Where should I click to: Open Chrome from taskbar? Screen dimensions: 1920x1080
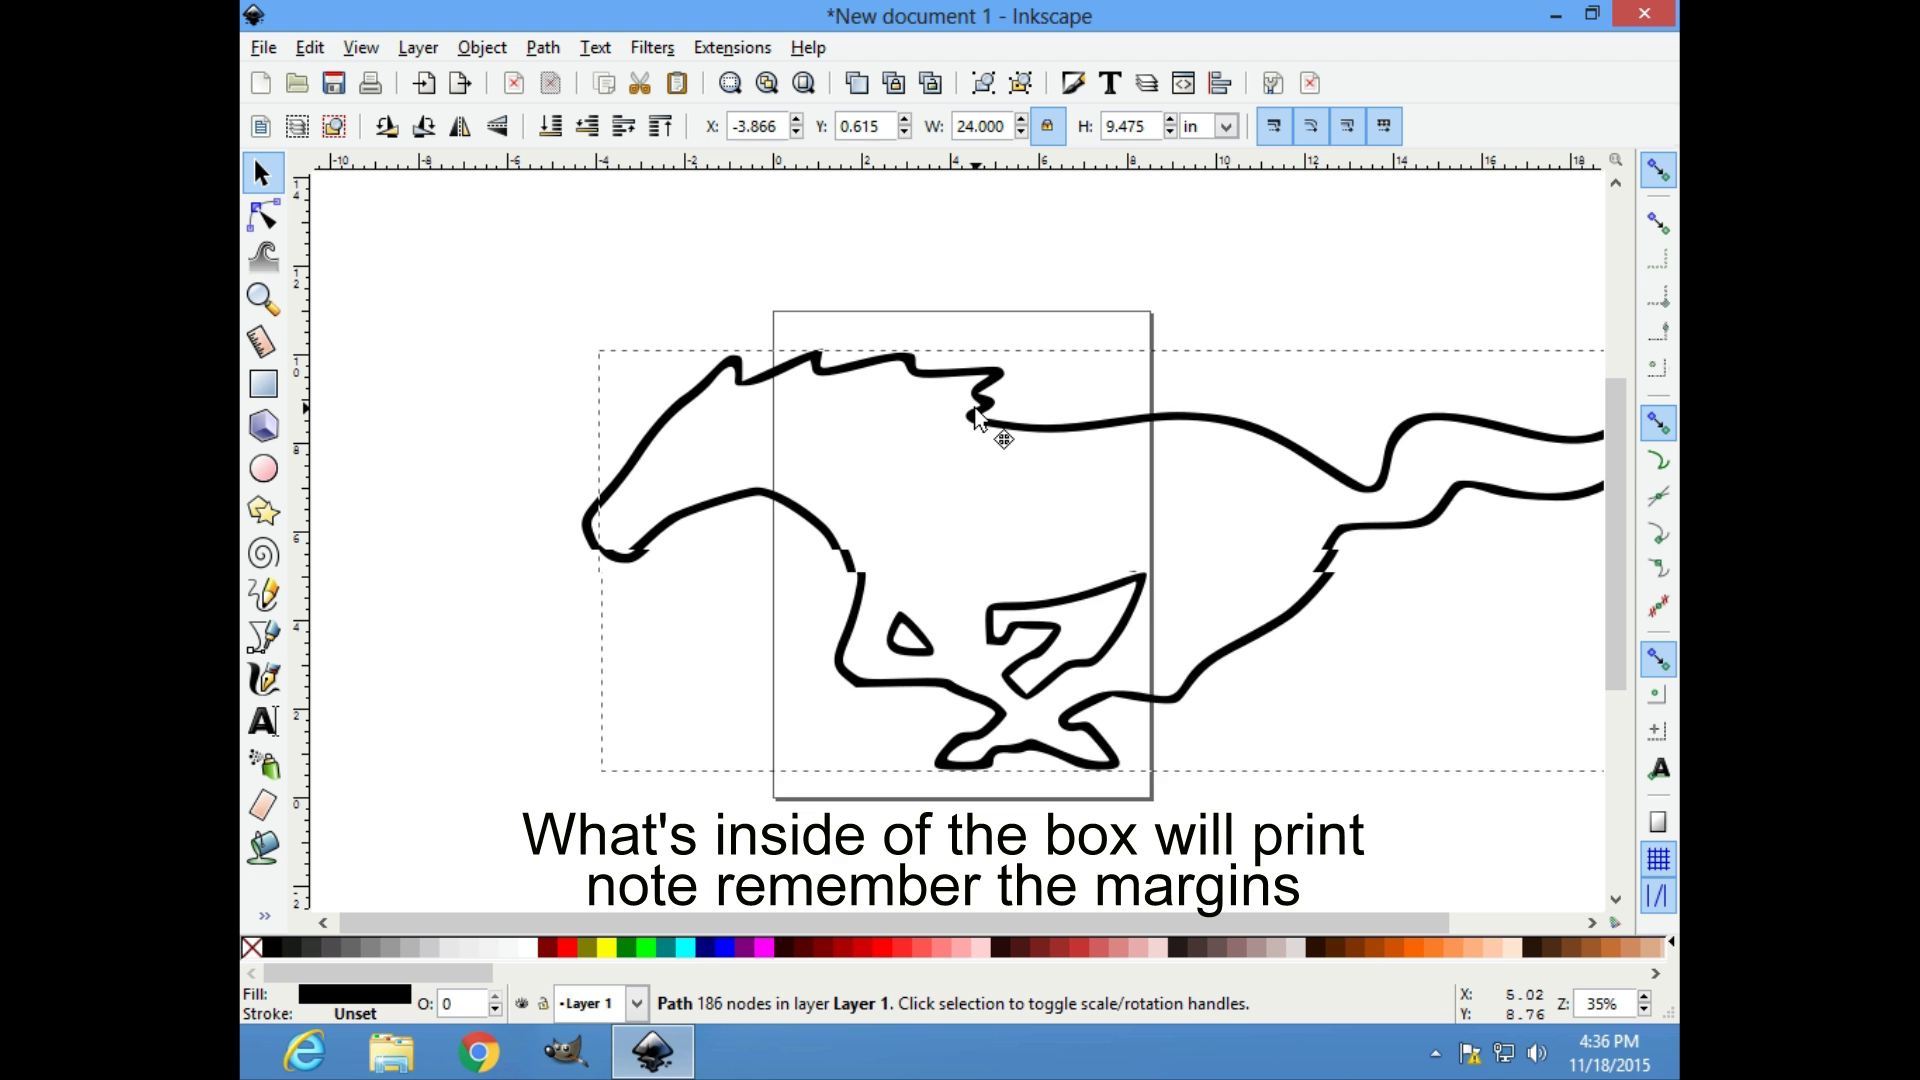coord(478,1052)
